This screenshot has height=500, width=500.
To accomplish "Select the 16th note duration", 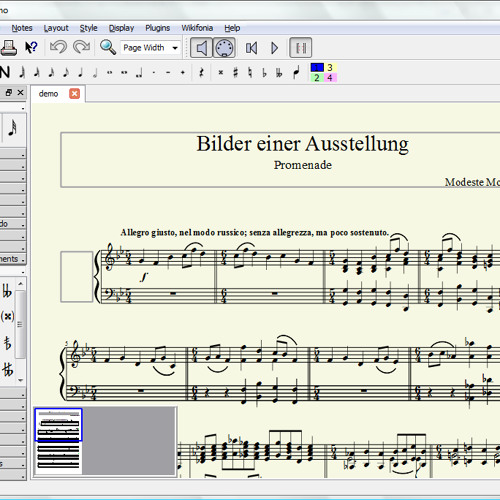I will [x=51, y=72].
